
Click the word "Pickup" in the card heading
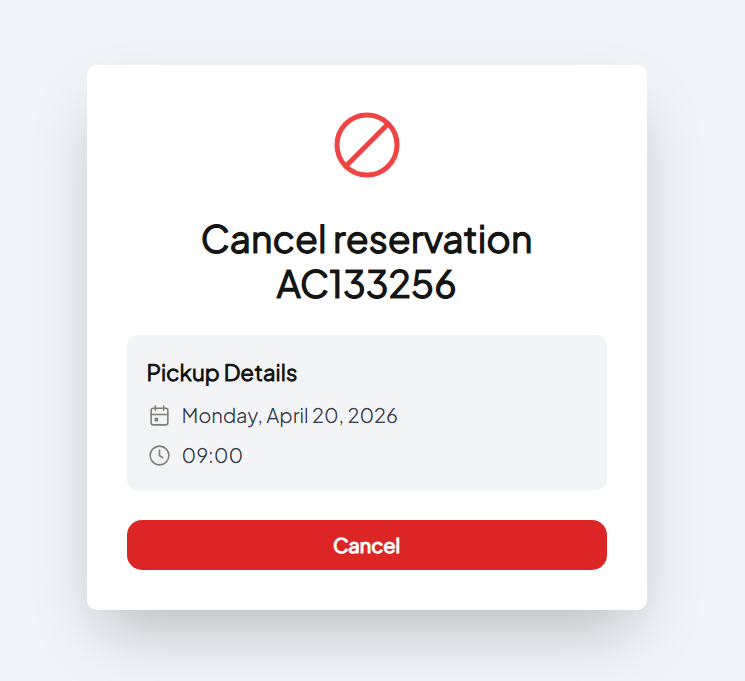[x=182, y=373]
